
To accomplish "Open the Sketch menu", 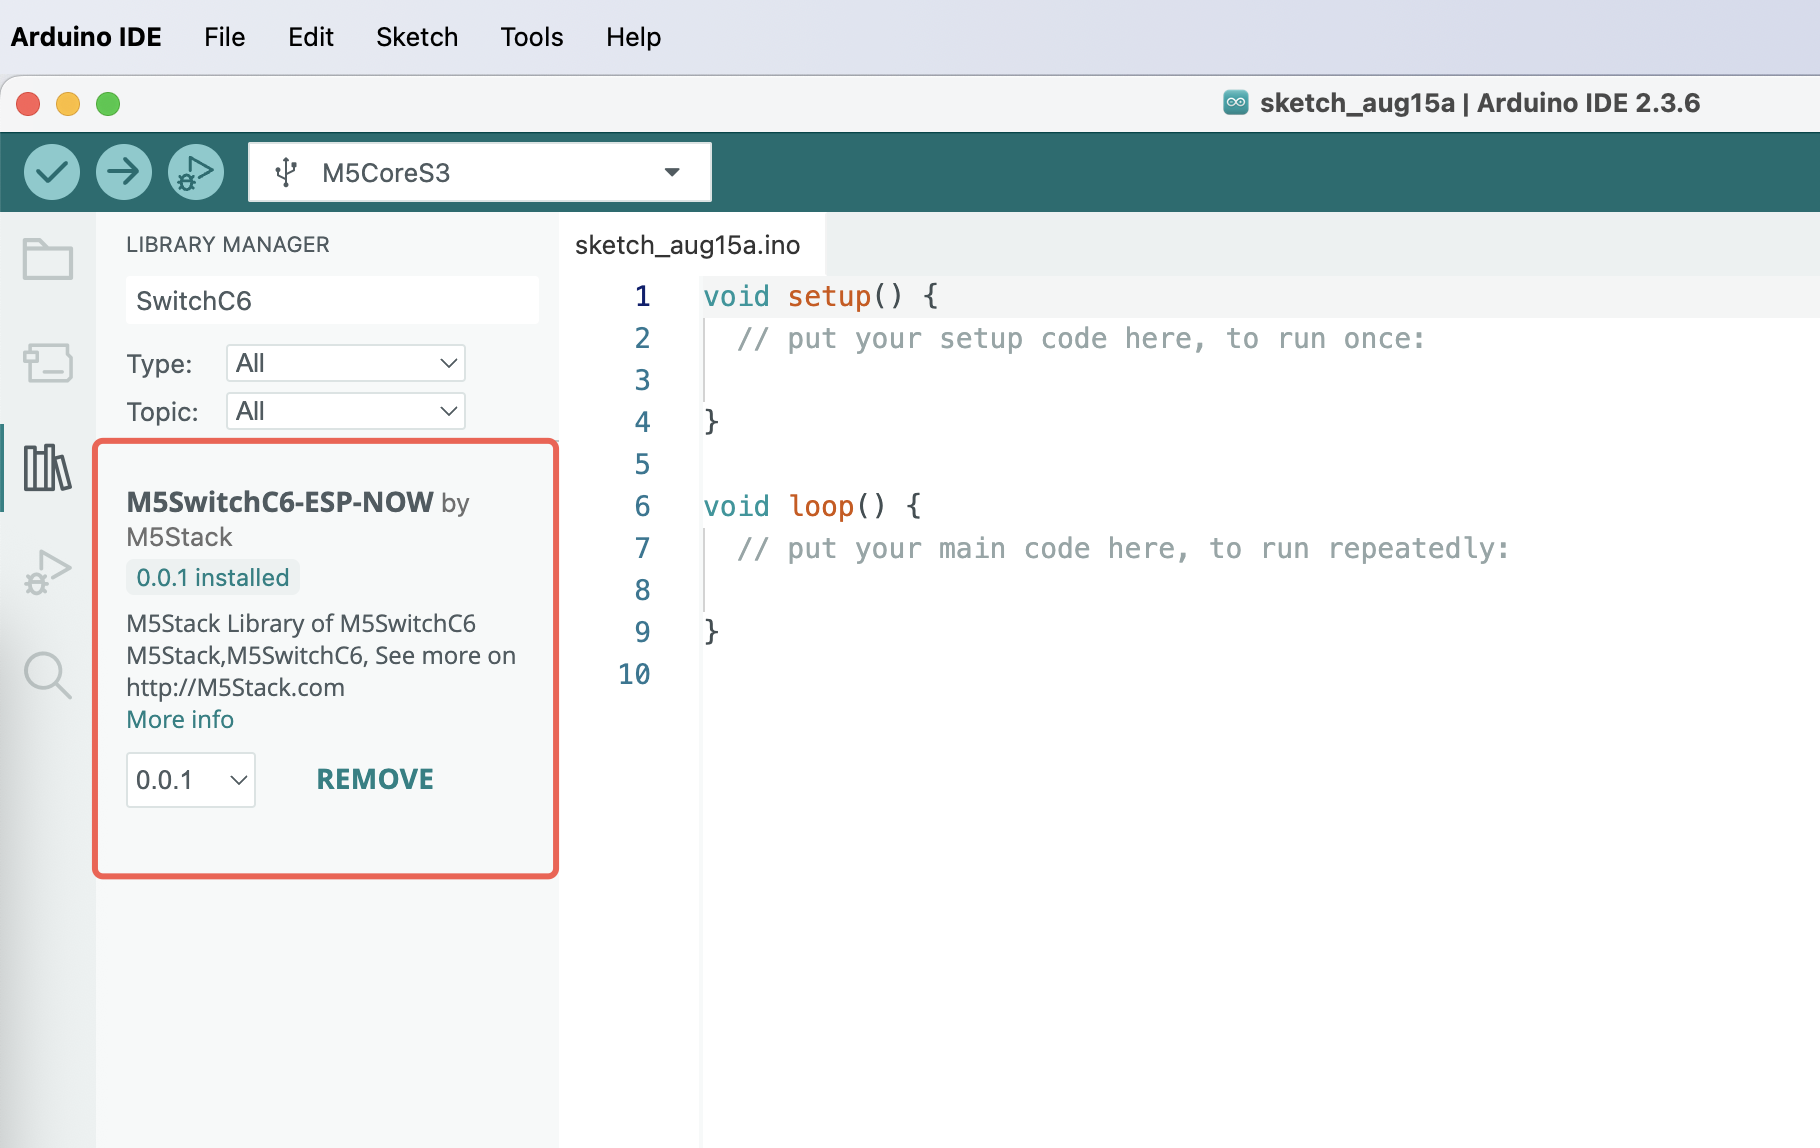I will click(x=417, y=37).
